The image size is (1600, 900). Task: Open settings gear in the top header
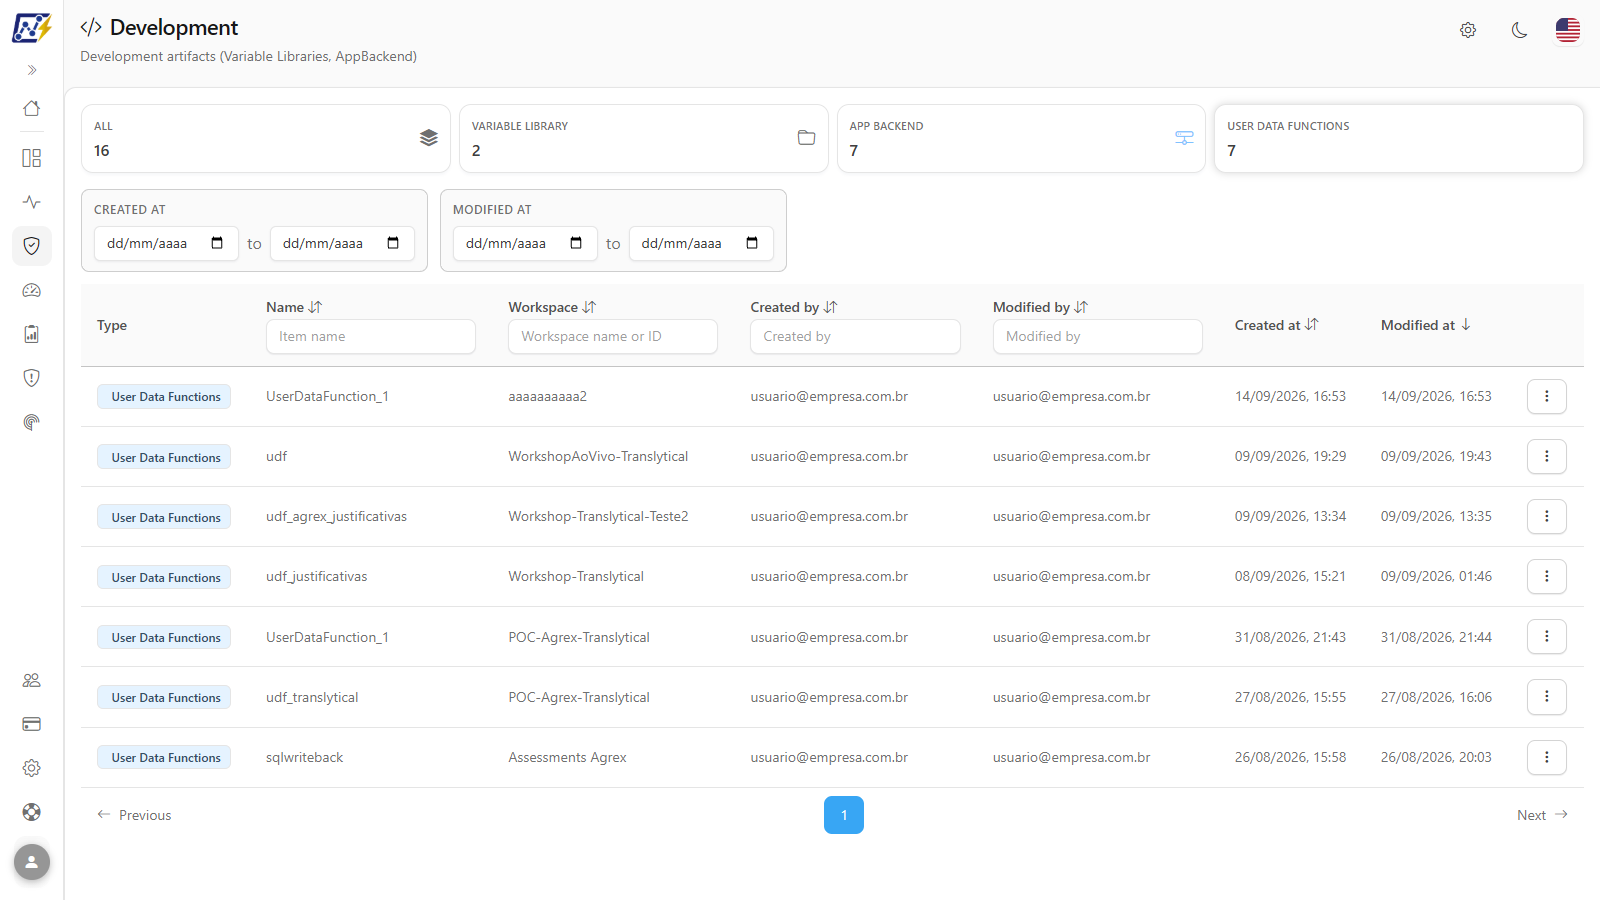click(x=1468, y=30)
